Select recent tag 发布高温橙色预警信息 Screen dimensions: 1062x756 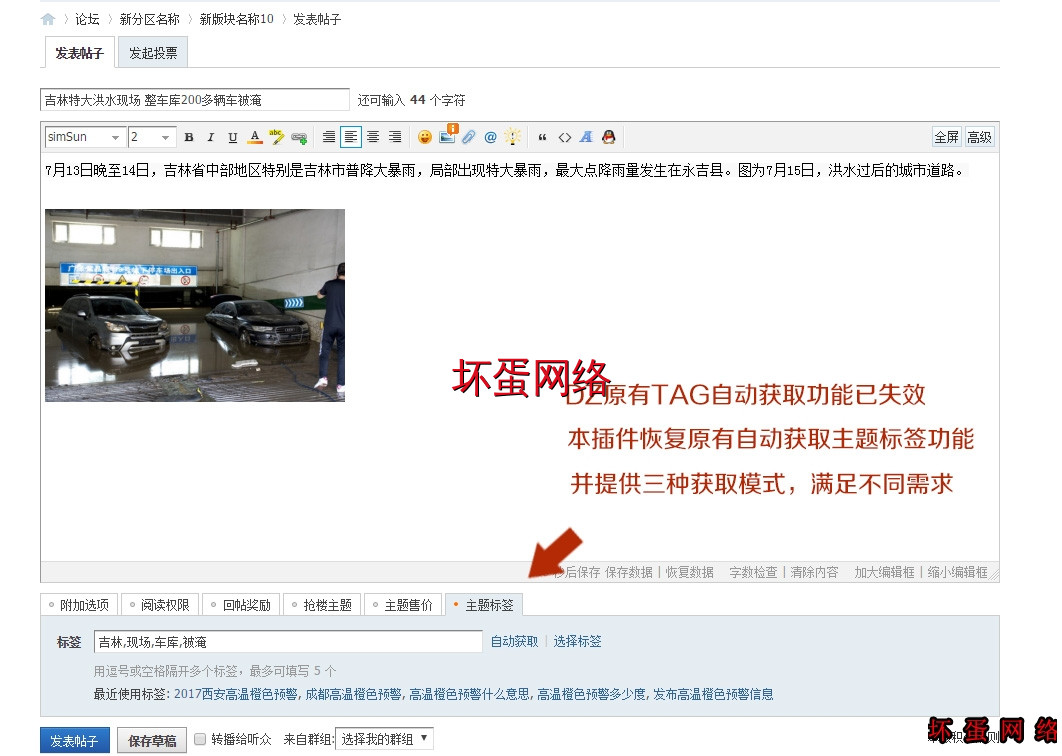(x=713, y=694)
